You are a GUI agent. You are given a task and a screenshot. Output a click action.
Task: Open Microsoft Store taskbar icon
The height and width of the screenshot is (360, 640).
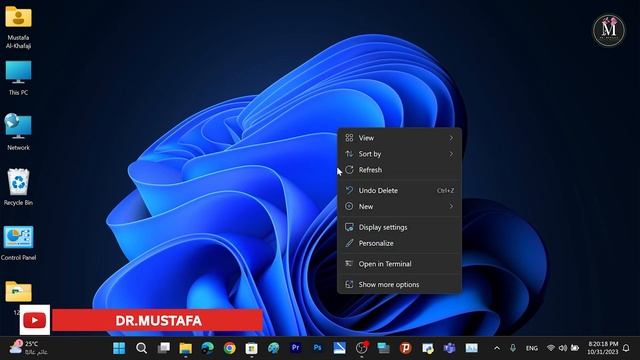coord(251,348)
